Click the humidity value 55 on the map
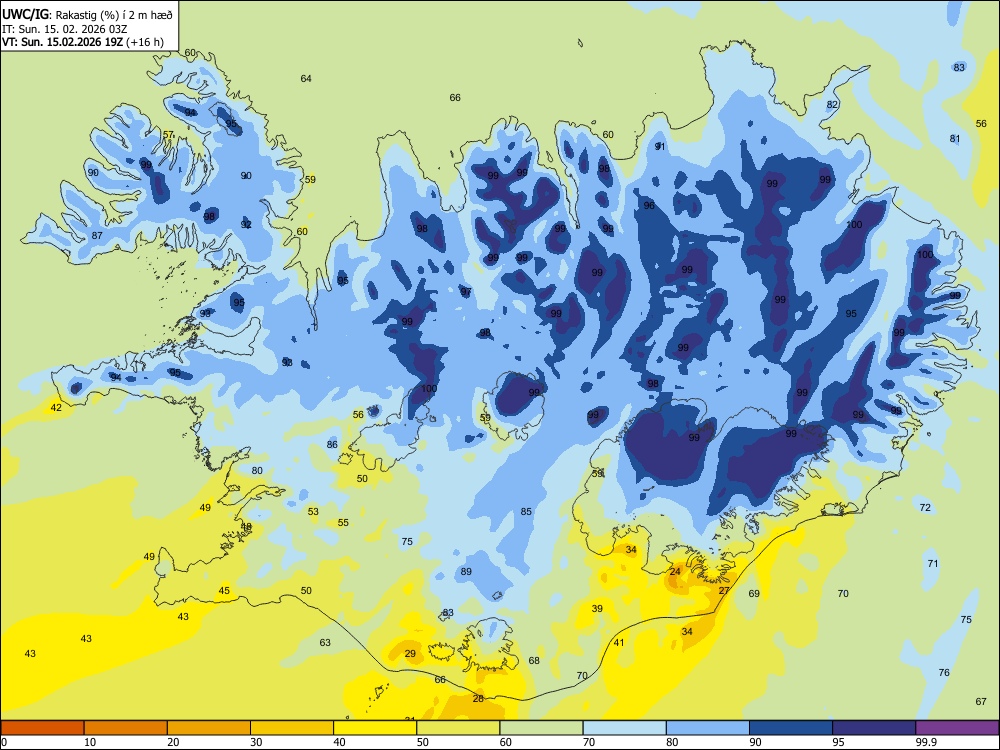Viewport: 1000px width, 750px height. [343, 522]
